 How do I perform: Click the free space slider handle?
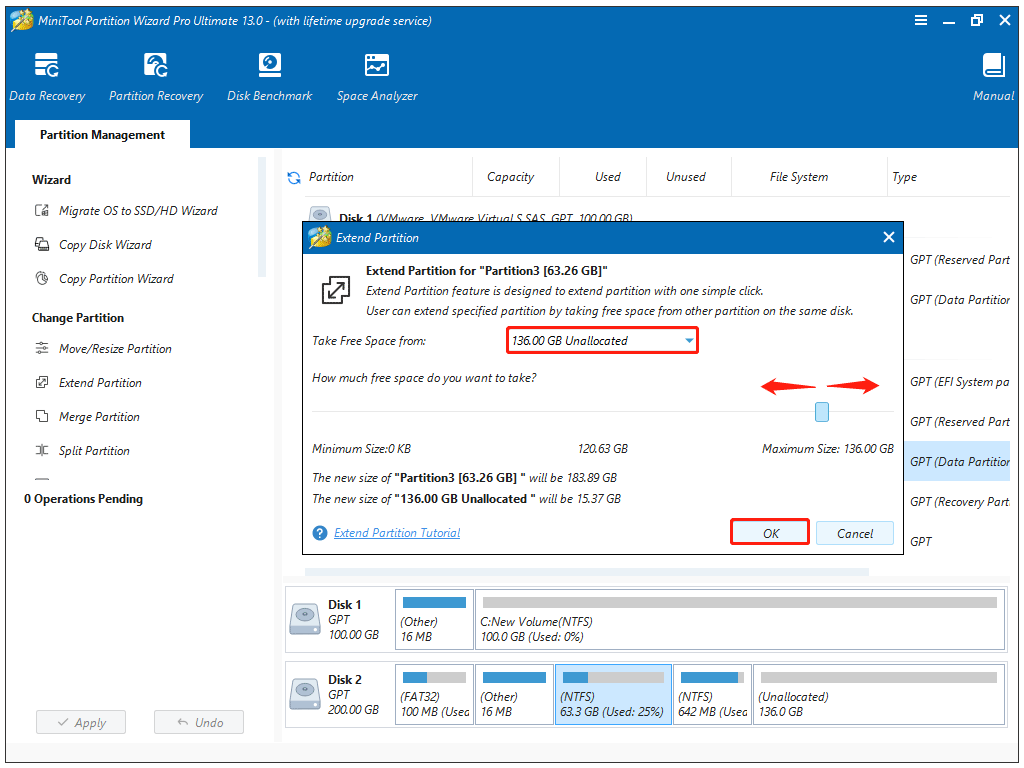point(822,412)
